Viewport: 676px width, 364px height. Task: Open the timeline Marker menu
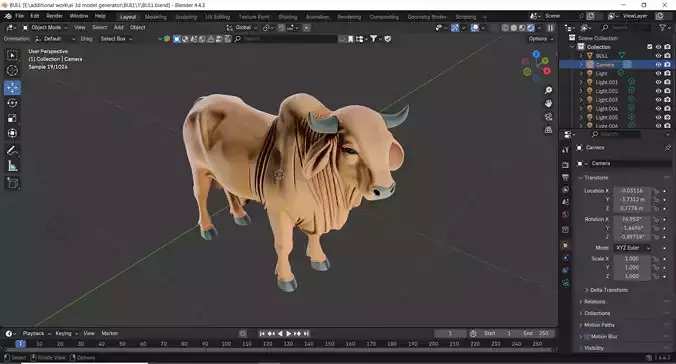[110, 333]
